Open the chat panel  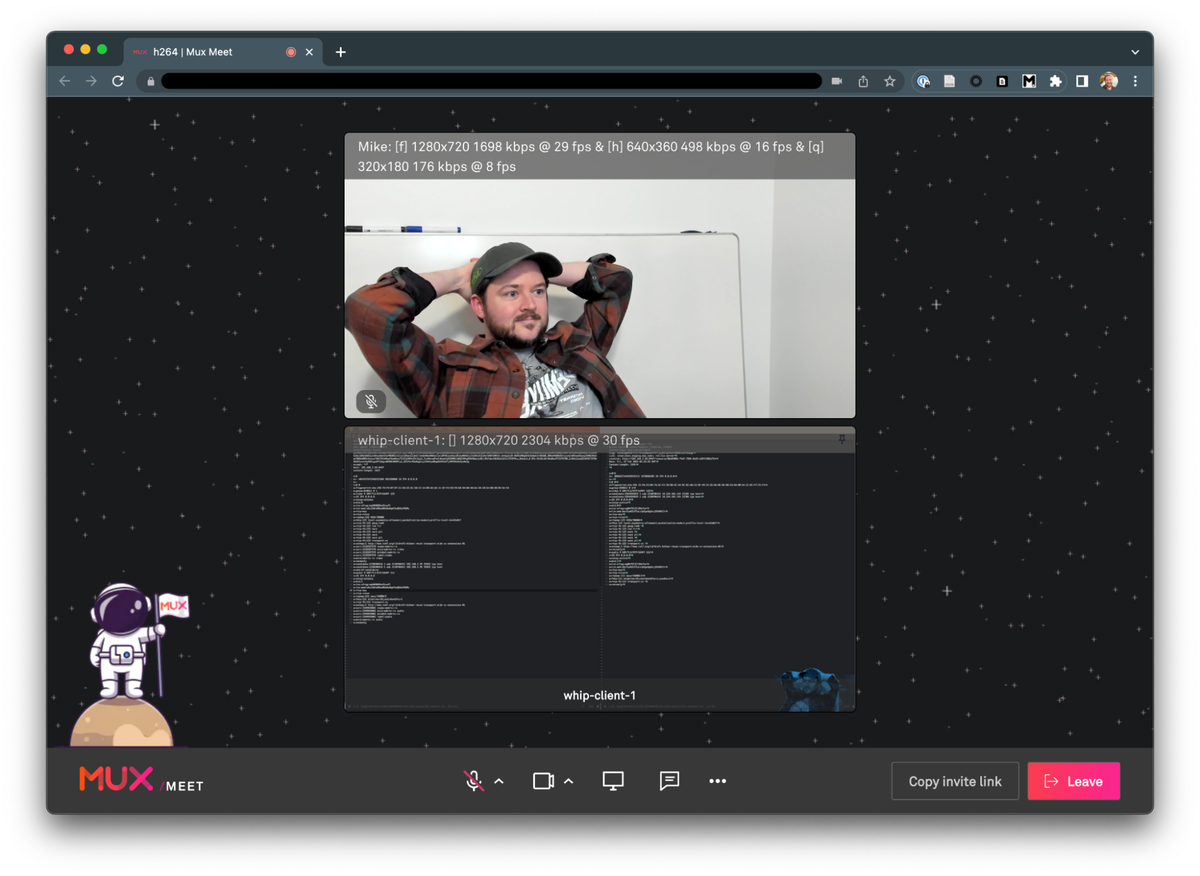click(x=668, y=781)
